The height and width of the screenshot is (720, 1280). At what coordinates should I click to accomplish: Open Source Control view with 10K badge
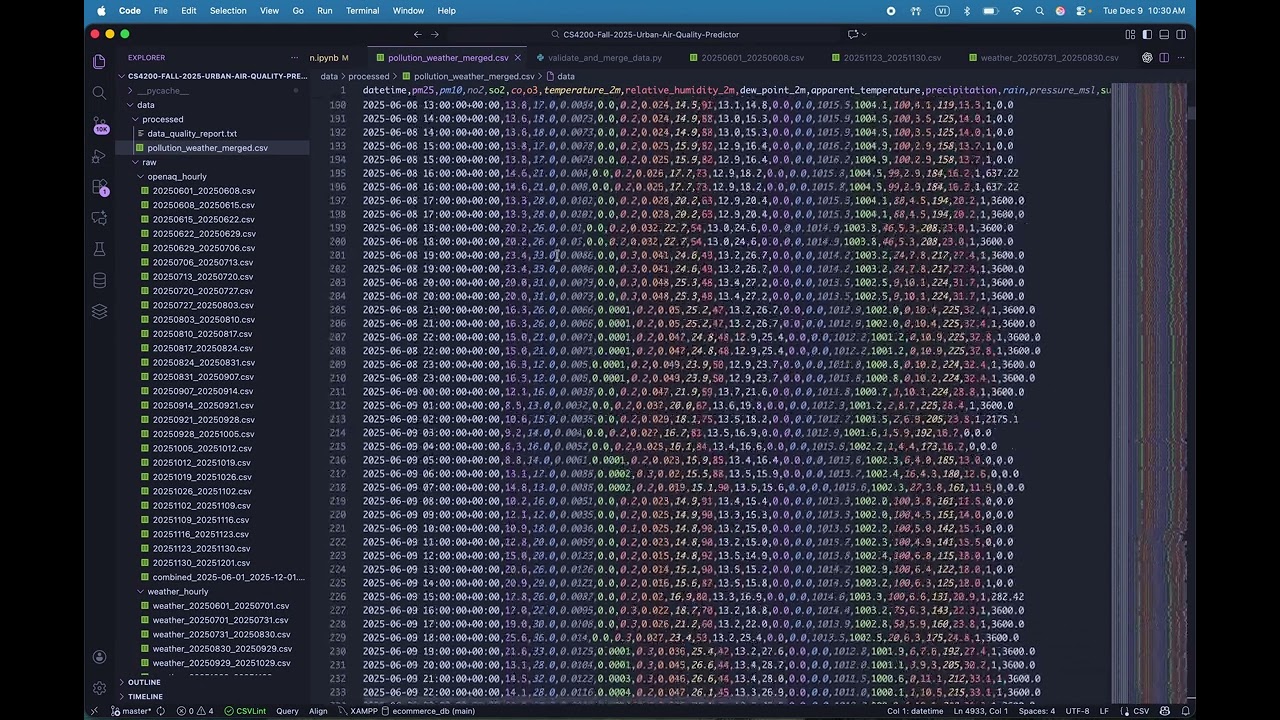click(99, 125)
